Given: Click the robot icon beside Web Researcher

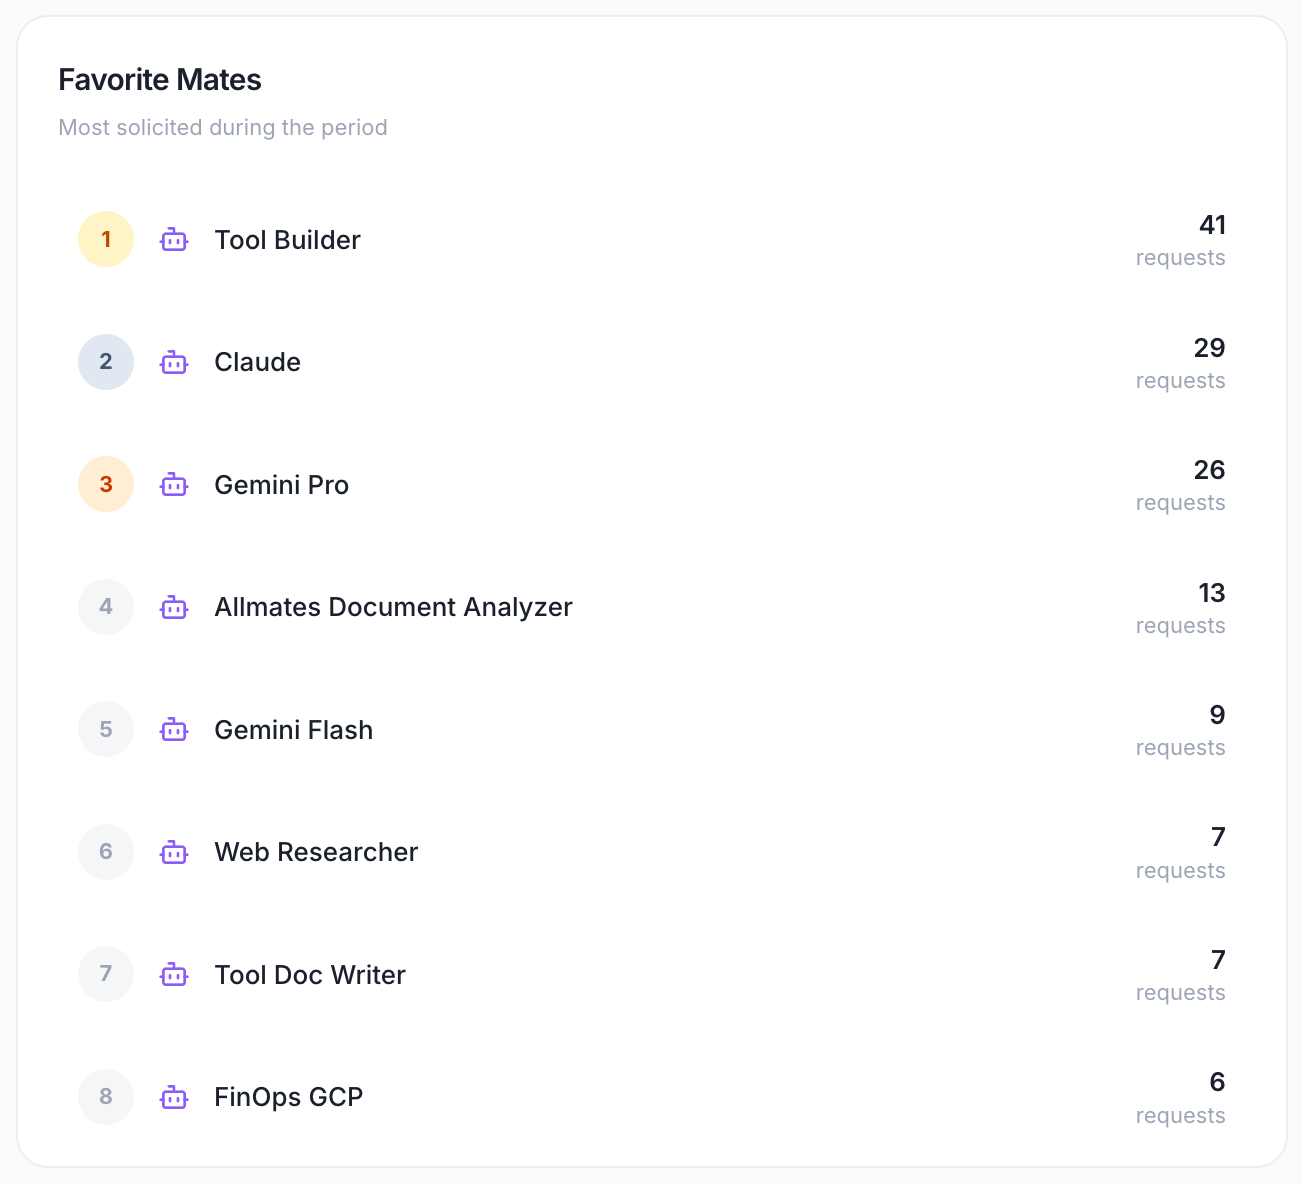Looking at the screenshot, I should pyautogui.click(x=174, y=852).
